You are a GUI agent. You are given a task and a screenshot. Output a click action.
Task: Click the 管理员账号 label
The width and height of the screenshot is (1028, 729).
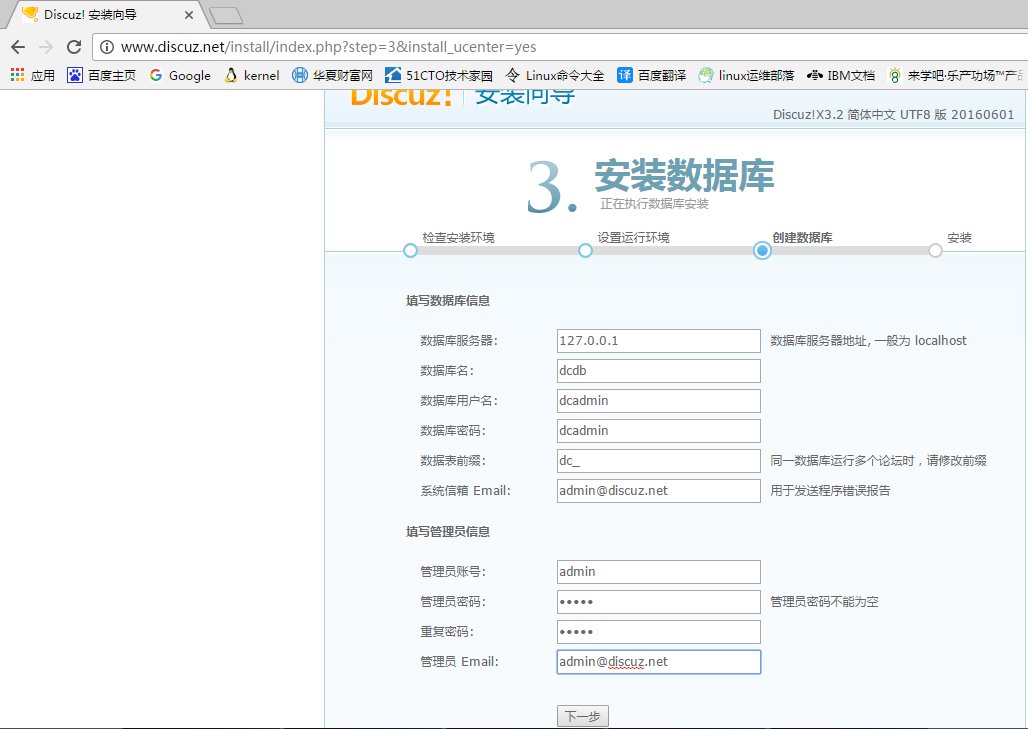click(x=453, y=572)
